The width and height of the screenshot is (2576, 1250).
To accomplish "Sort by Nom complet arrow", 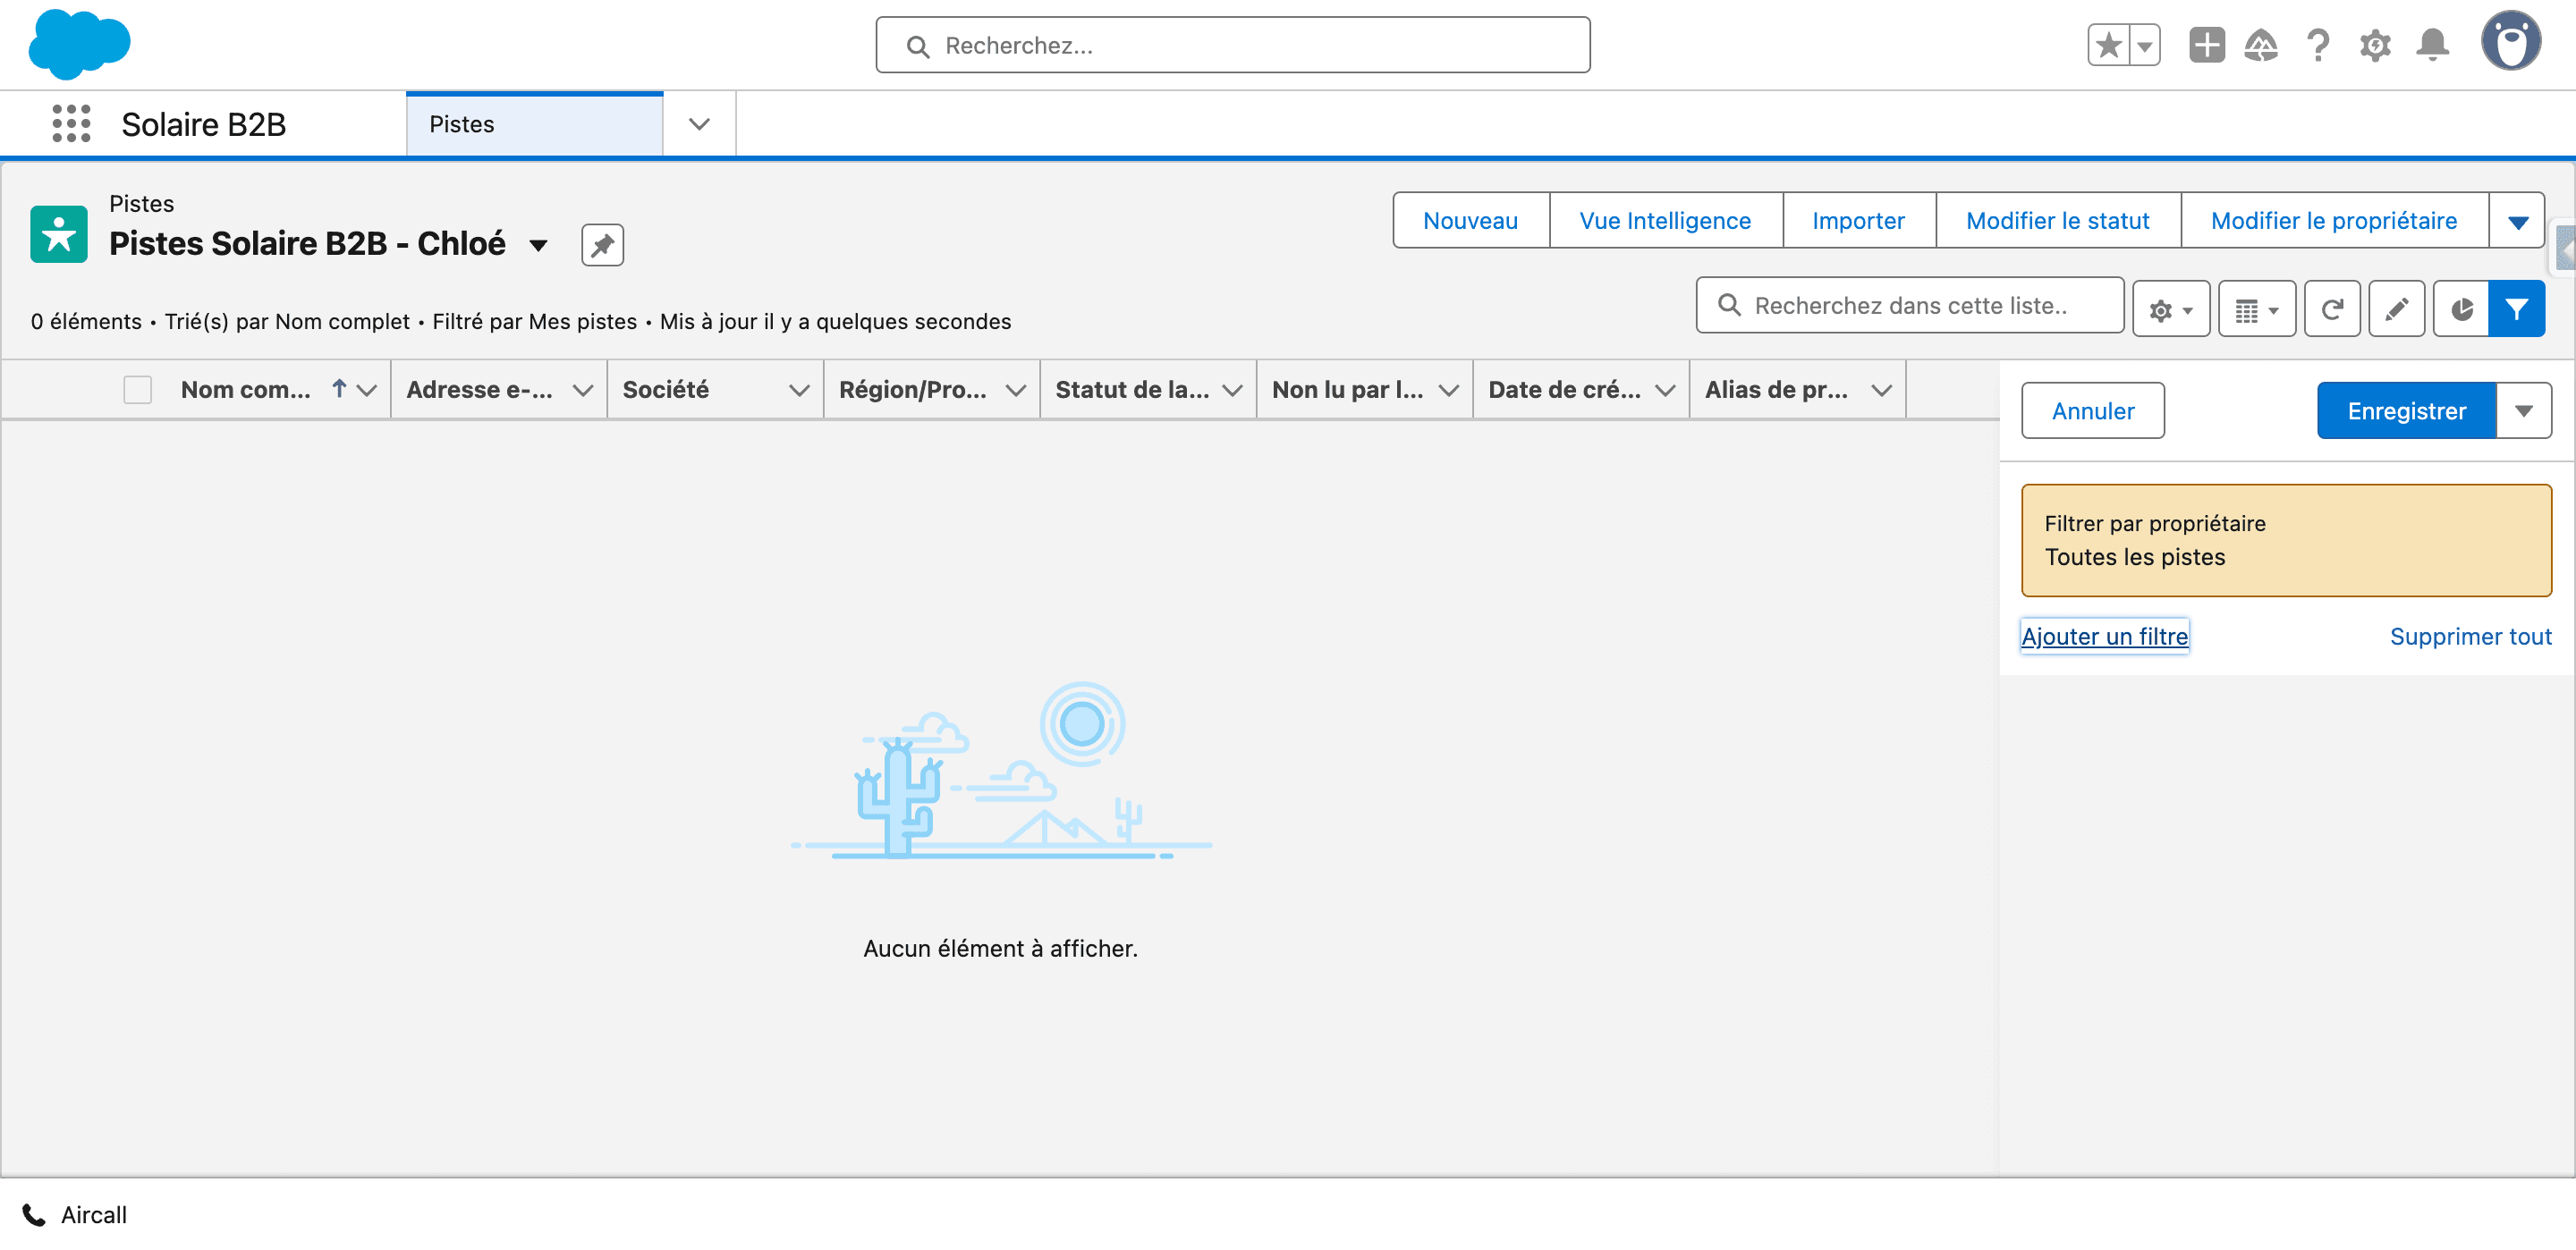I will [339, 389].
